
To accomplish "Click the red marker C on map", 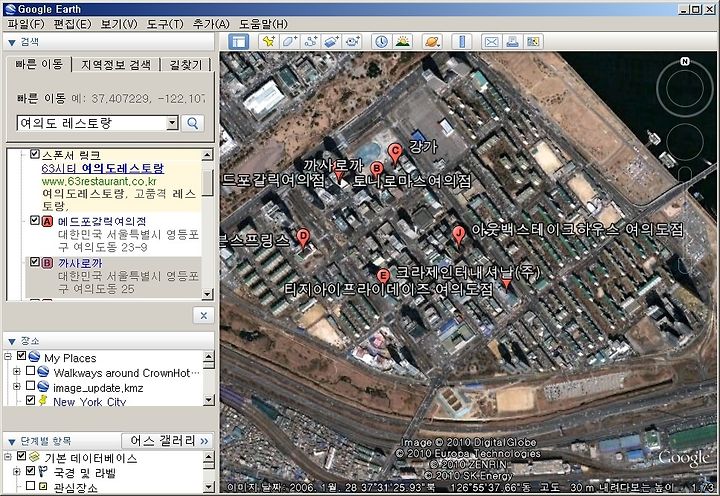I will coord(395,153).
